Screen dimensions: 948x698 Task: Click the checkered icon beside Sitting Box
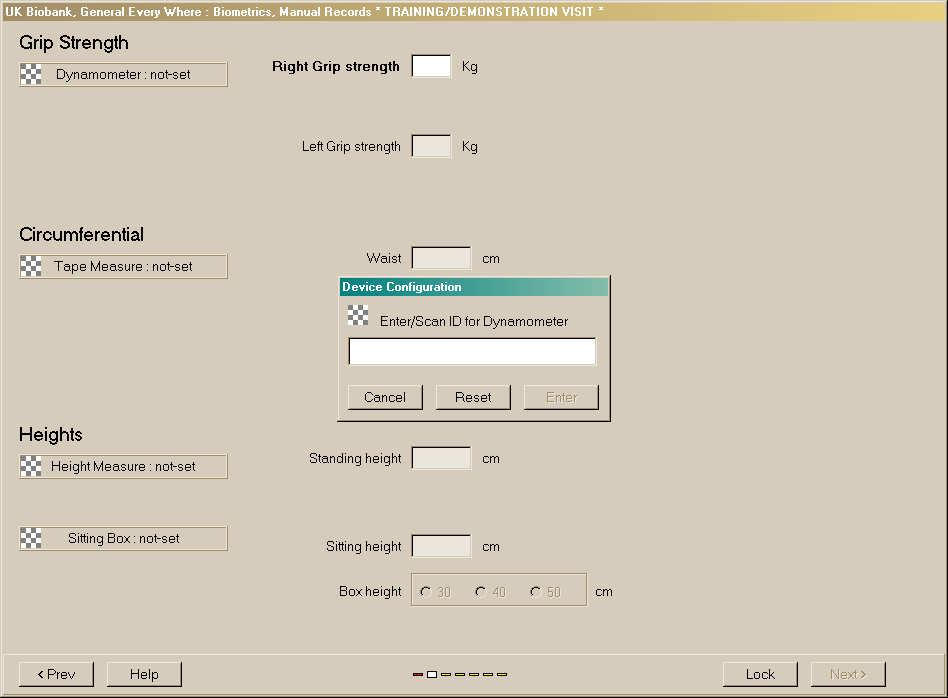[32, 538]
